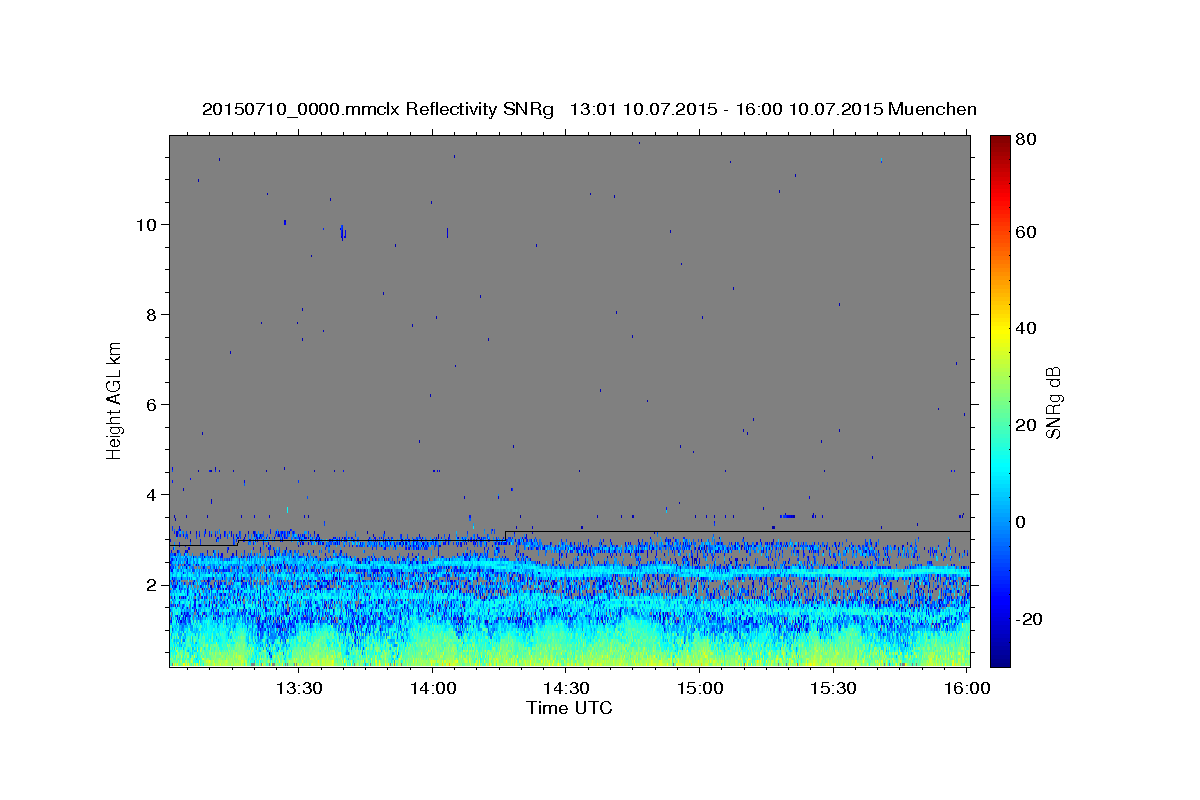Click the 14:30 time tick label
Image resolution: width=1200 pixels, height=800 pixels.
click(566, 688)
